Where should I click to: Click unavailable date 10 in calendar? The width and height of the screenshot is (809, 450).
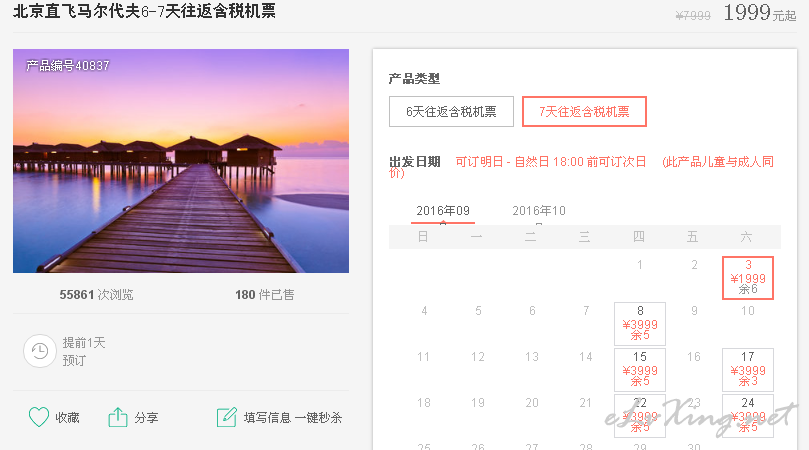pyautogui.click(x=748, y=311)
